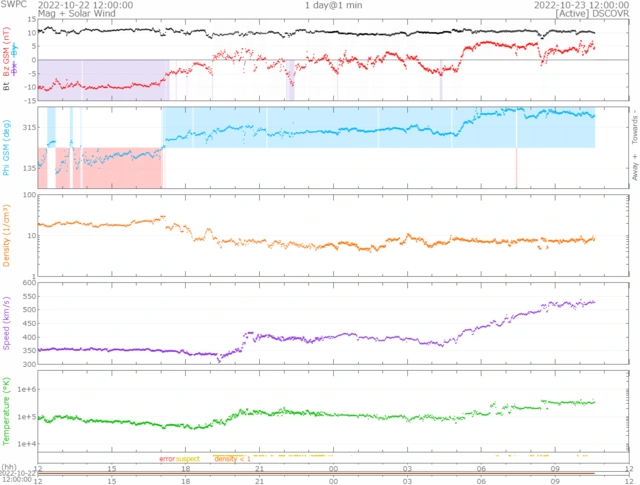
Task: Open the "Mag + Solar Wind" series menu
Action: point(77,13)
